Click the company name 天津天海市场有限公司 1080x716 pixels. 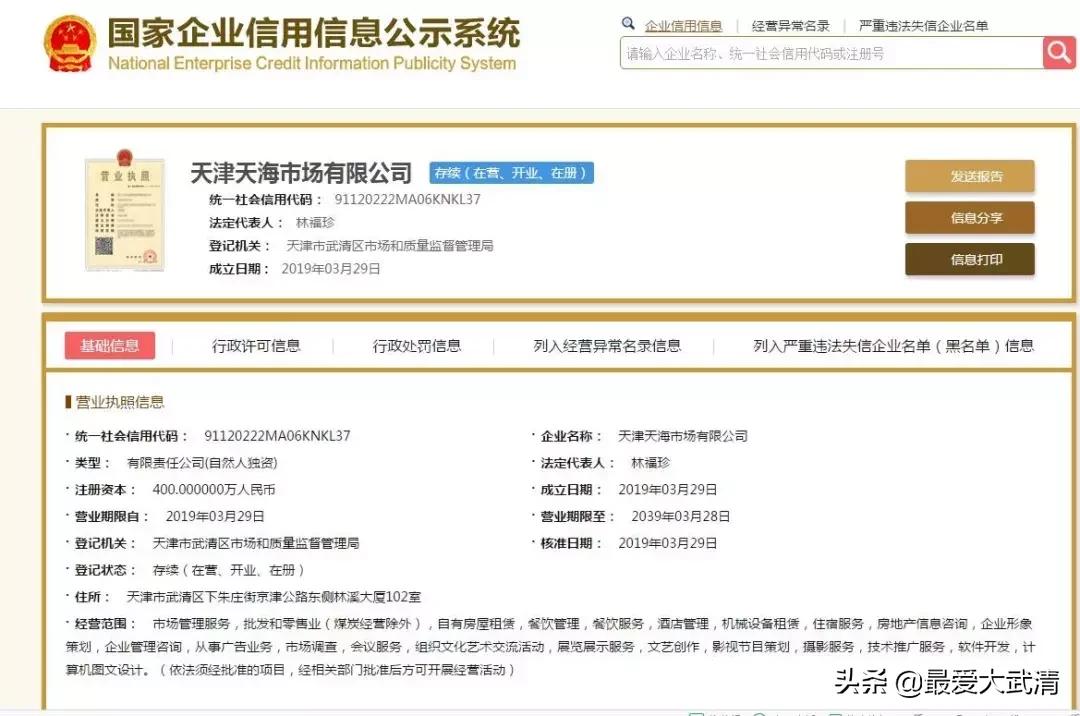click(x=300, y=171)
